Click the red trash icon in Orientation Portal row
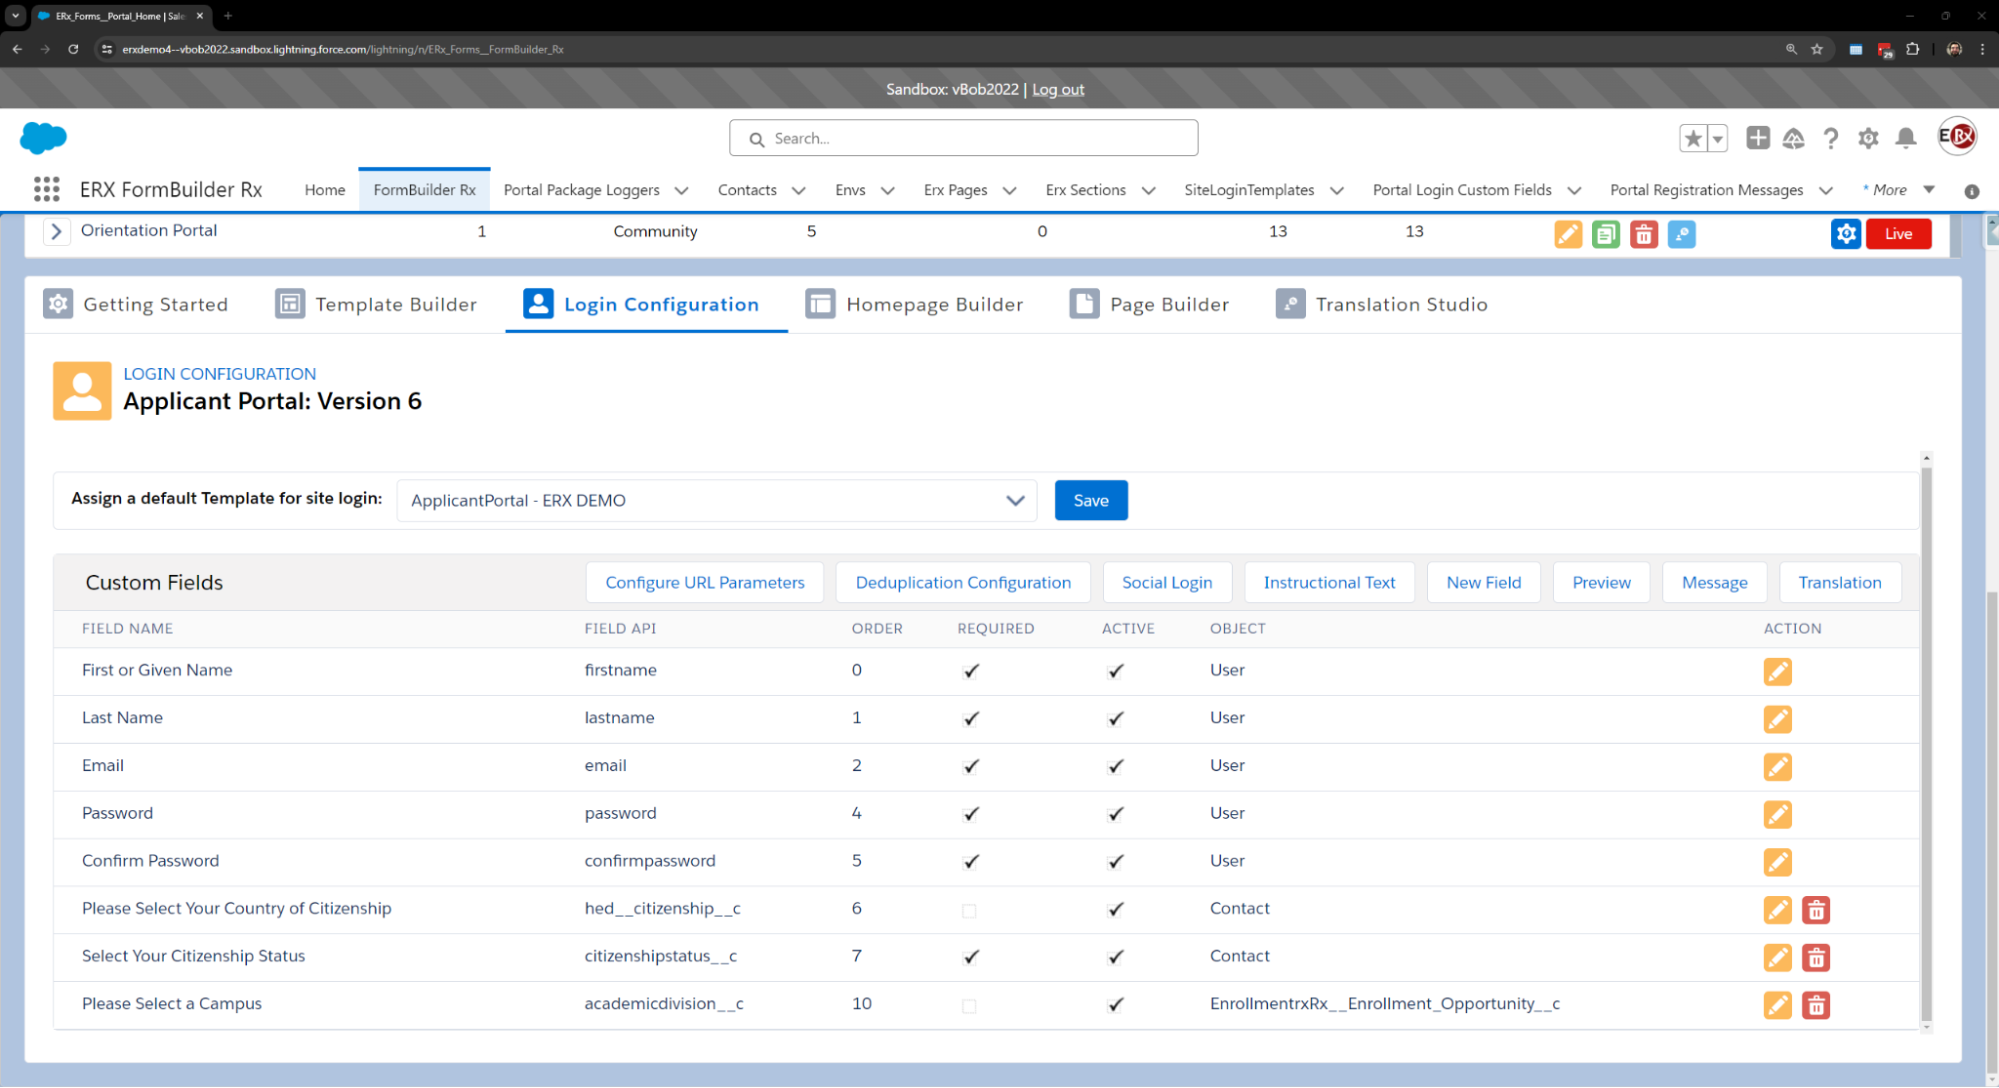Viewport: 1999px width, 1088px height. [1644, 234]
